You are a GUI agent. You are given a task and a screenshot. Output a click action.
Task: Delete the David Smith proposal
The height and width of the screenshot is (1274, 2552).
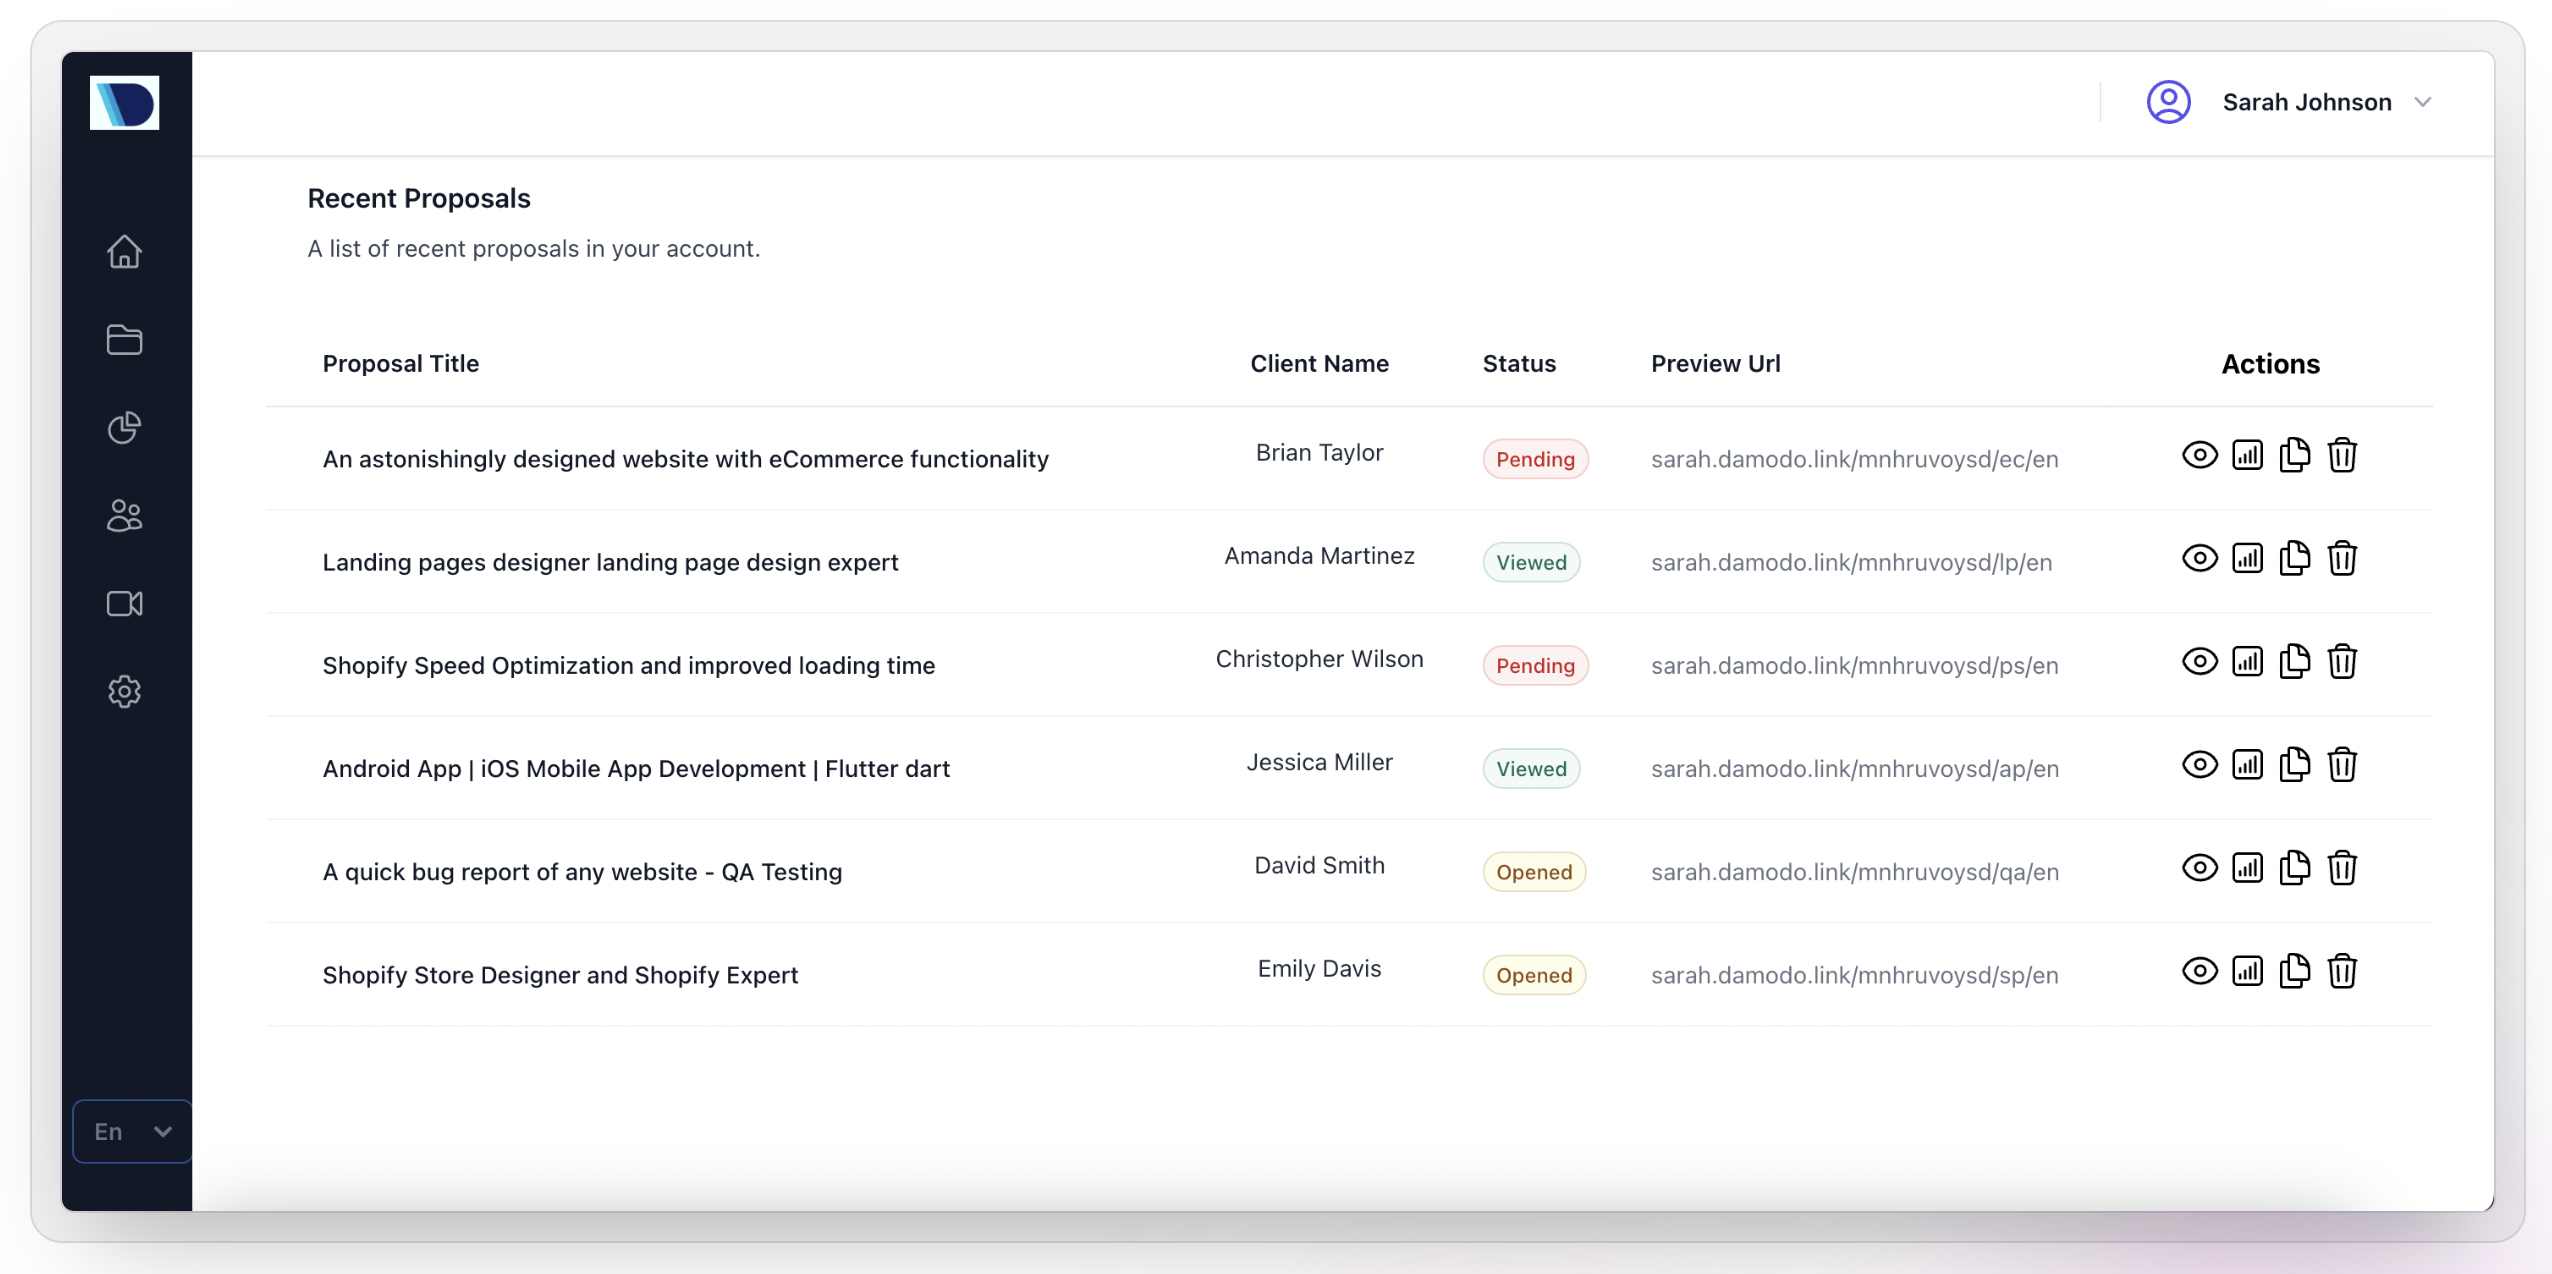pyautogui.click(x=2342, y=868)
